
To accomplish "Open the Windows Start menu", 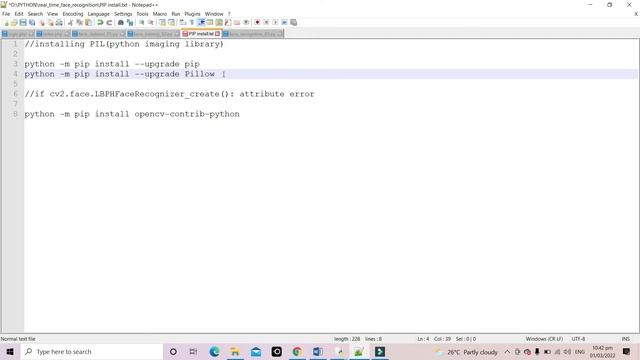I will click(x=10, y=351).
